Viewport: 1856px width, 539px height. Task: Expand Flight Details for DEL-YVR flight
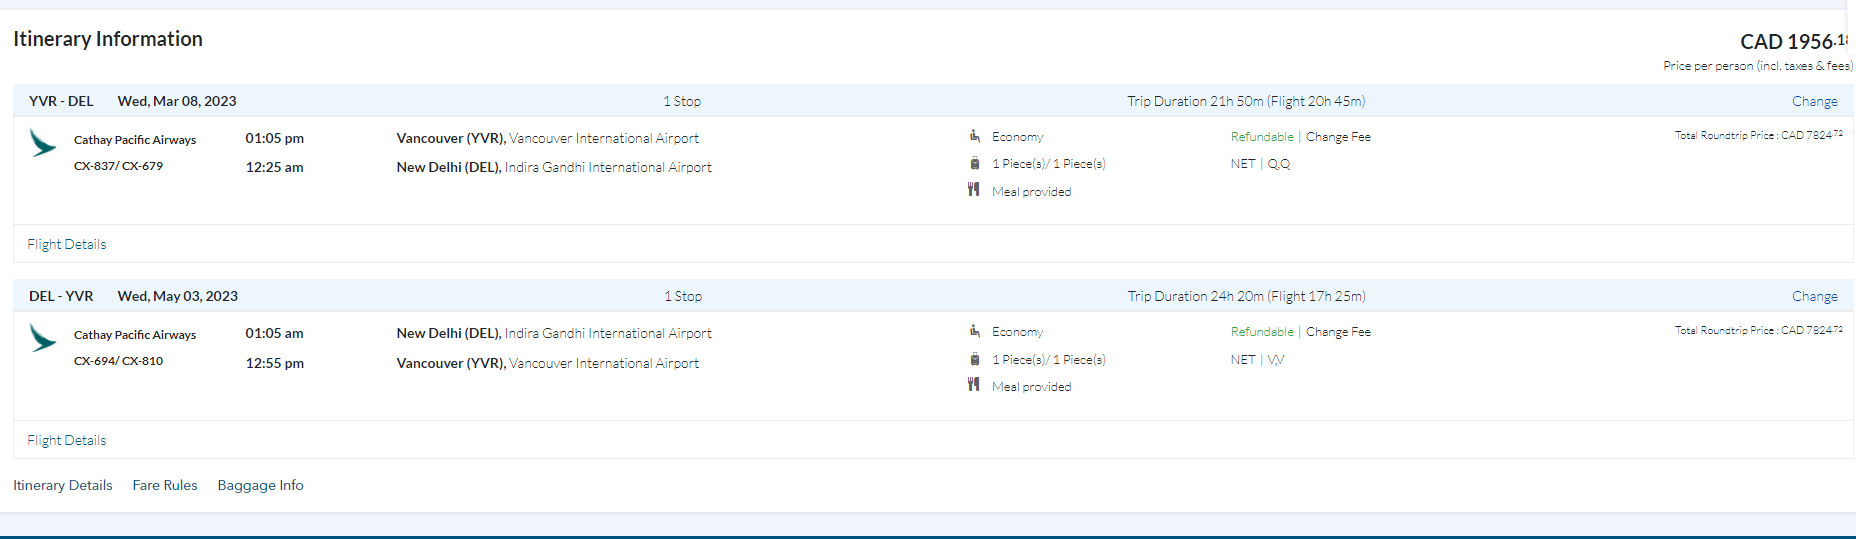pos(67,440)
